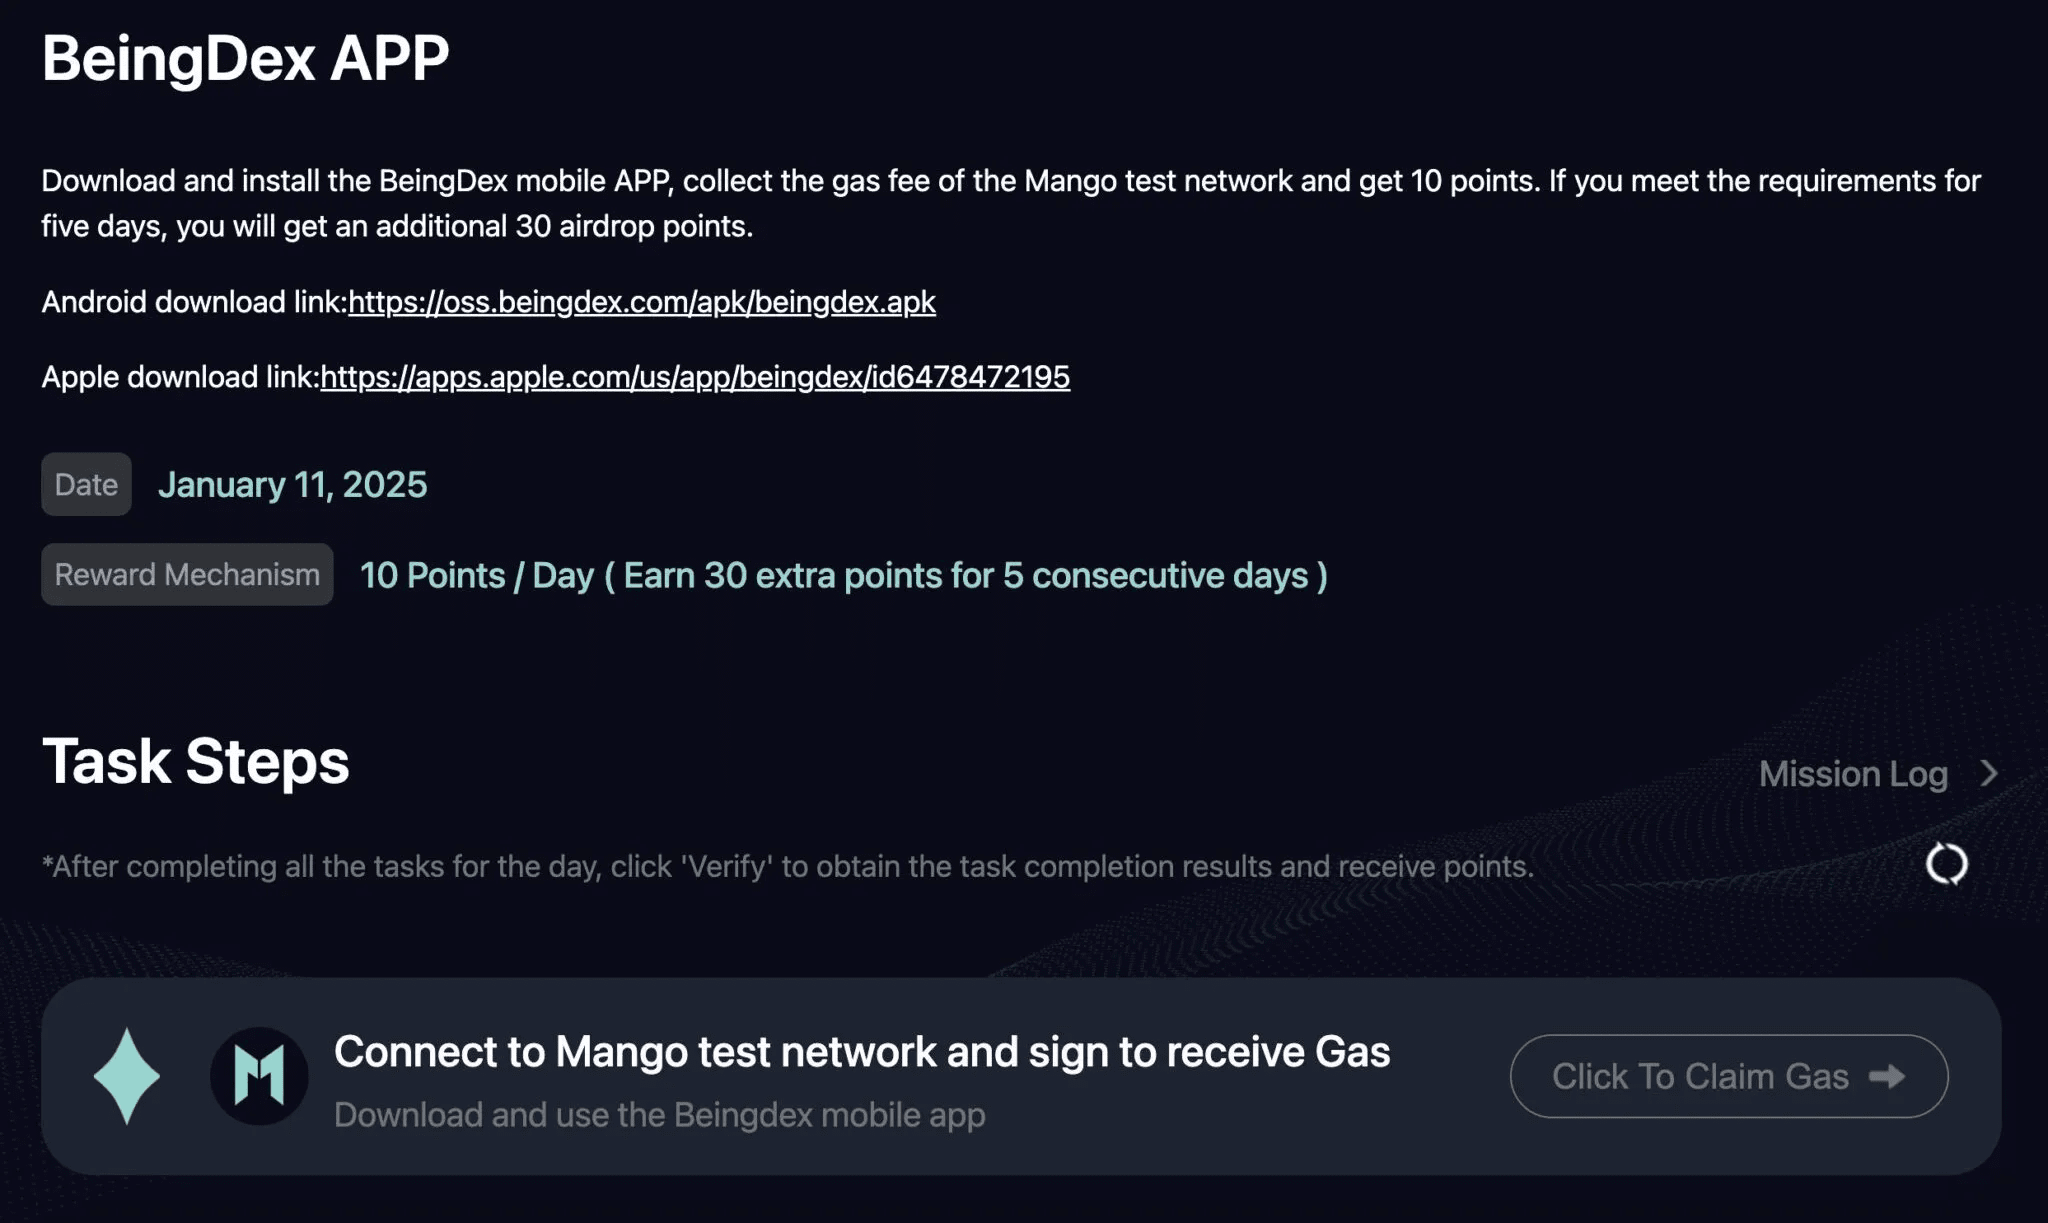Click the refresh spinner icon
This screenshot has width=2048, height=1223.
coord(1946,864)
